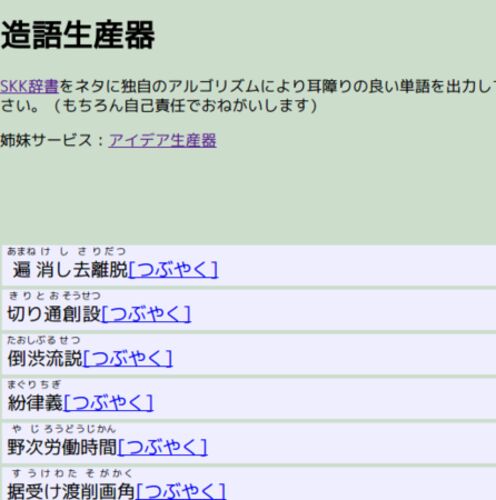This screenshot has width=496, height=500.
Task: Click the word 据受け渡削画角
Action: [x=72, y=491]
